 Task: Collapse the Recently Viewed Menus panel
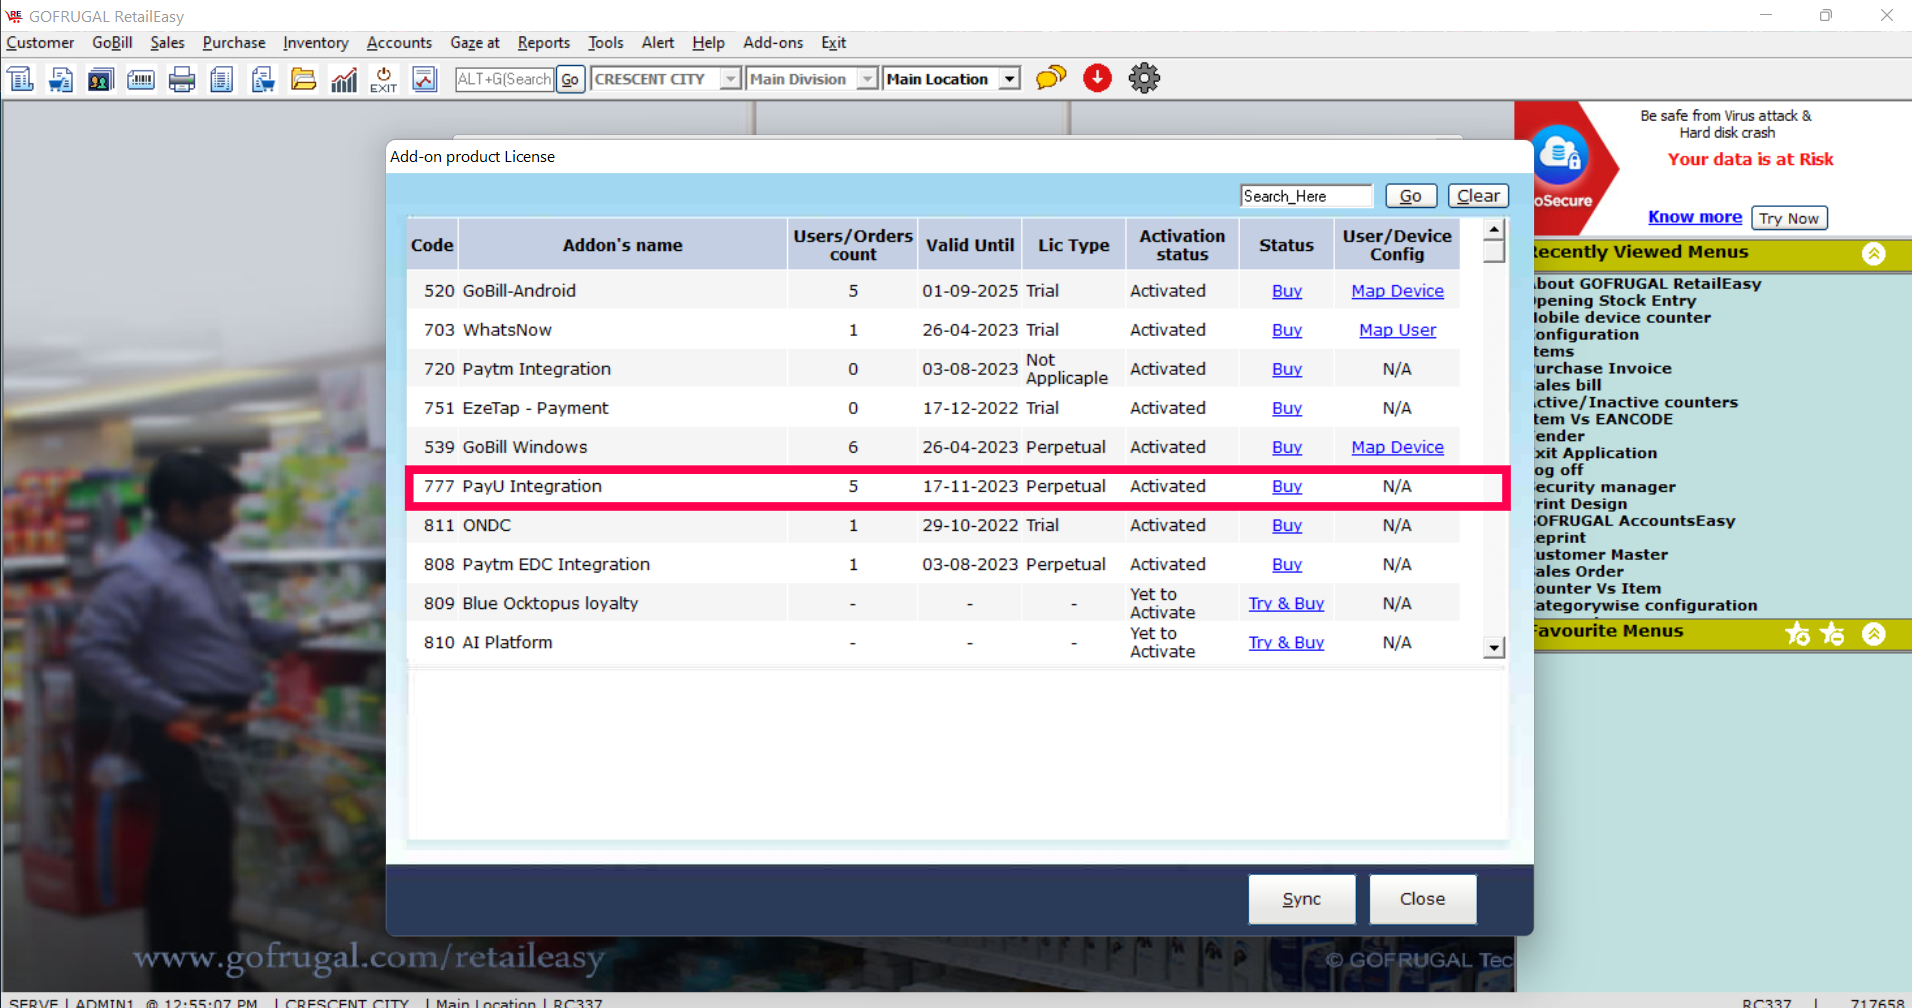point(1874,254)
